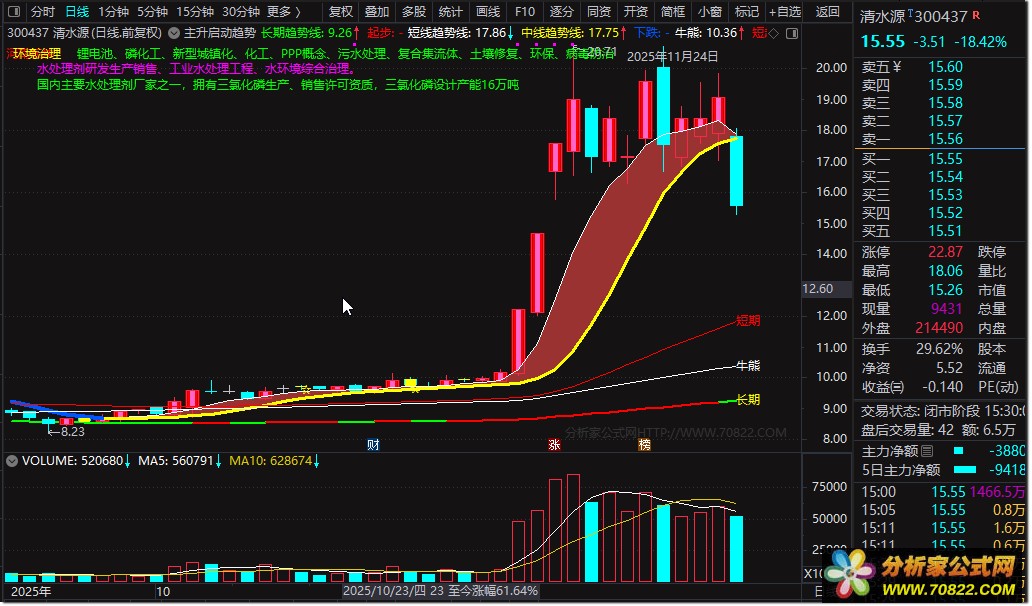Click the diamond icon in indicator bar

[773, 33]
